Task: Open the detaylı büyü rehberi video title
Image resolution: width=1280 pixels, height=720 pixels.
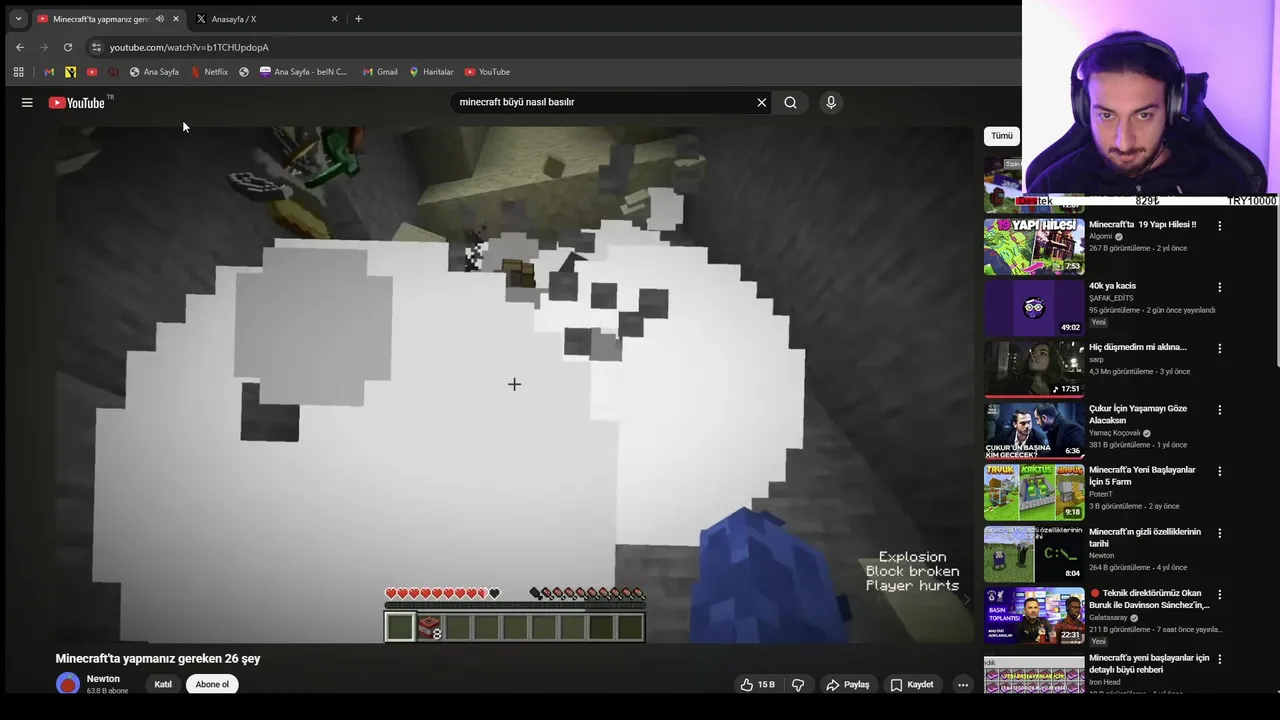Action: tap(1149, 664)
